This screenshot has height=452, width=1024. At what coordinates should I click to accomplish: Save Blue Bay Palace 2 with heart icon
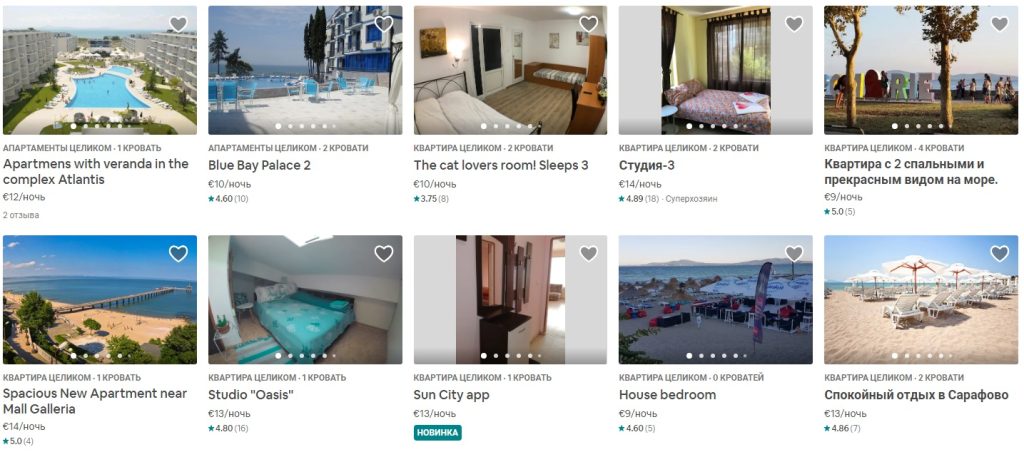point(384,24)
